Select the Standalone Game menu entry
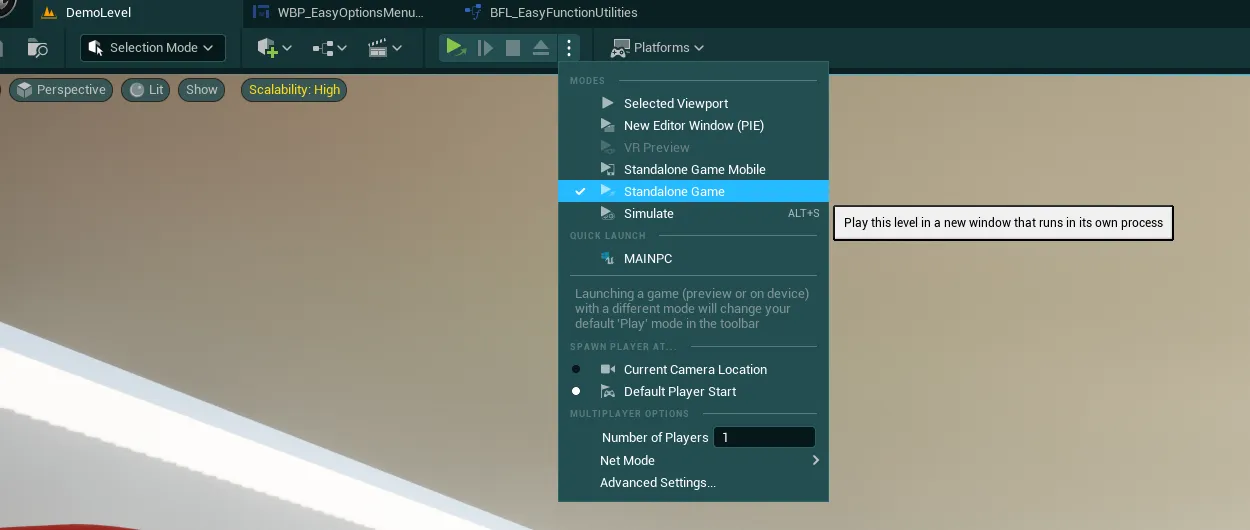This screenshot has height=530, width=1250. pos(693,191)
